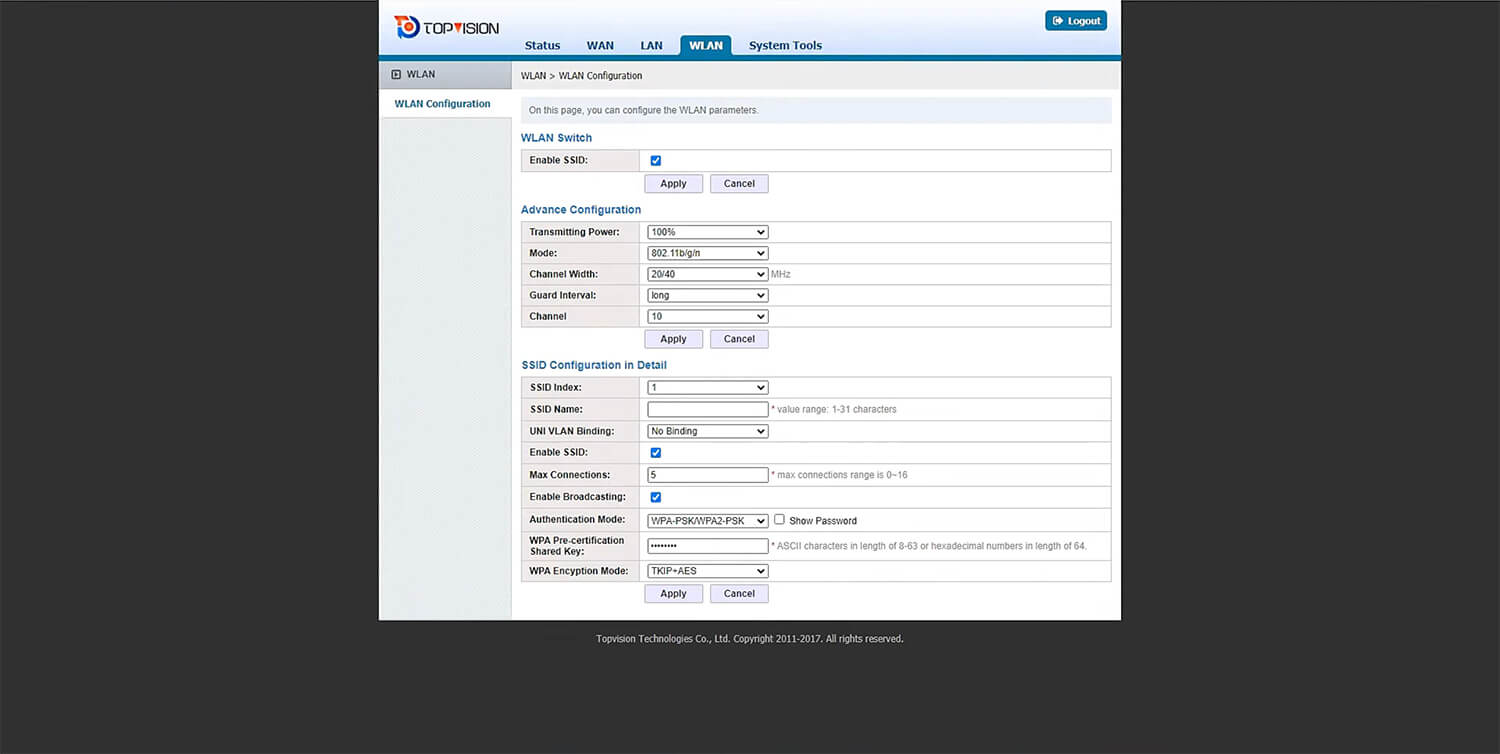Click the WLAN sidebar expand icon

(396, 75)
